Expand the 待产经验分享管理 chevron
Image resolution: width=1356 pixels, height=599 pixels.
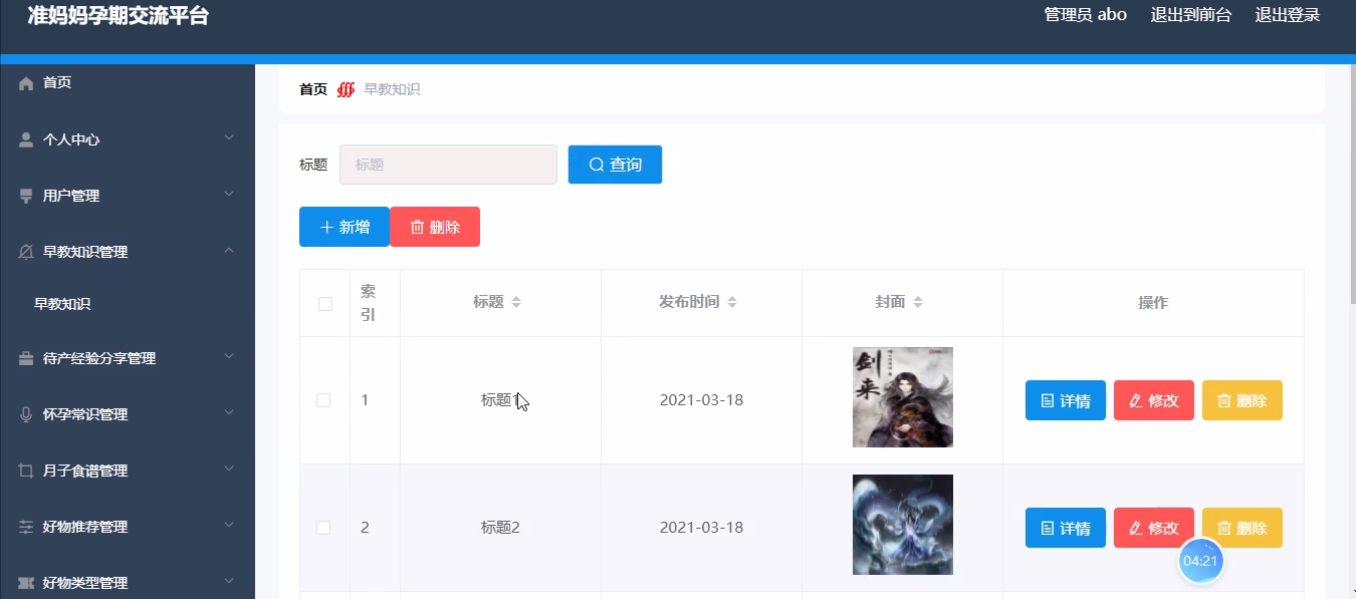pyautogui.click(x=229, y=356)
